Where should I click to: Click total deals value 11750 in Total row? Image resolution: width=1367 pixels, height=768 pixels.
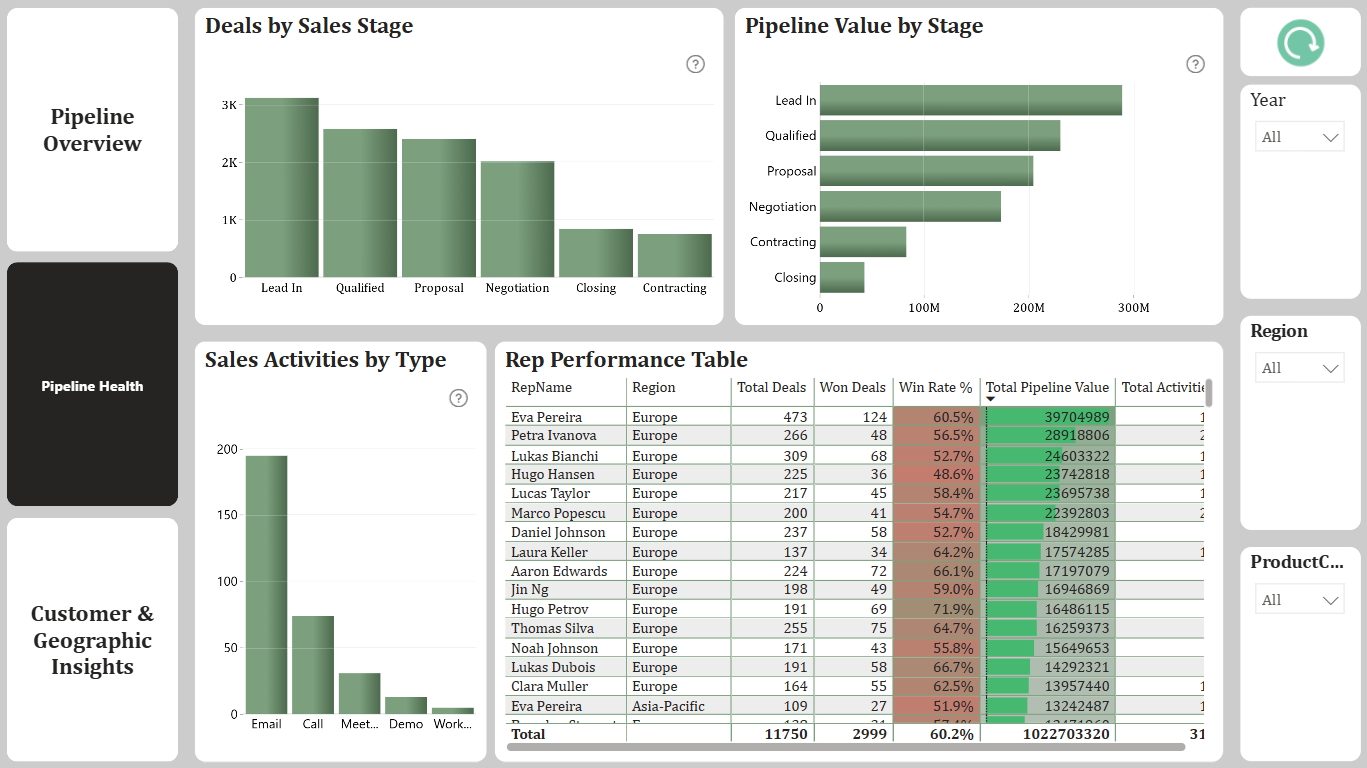click(785, 734)
